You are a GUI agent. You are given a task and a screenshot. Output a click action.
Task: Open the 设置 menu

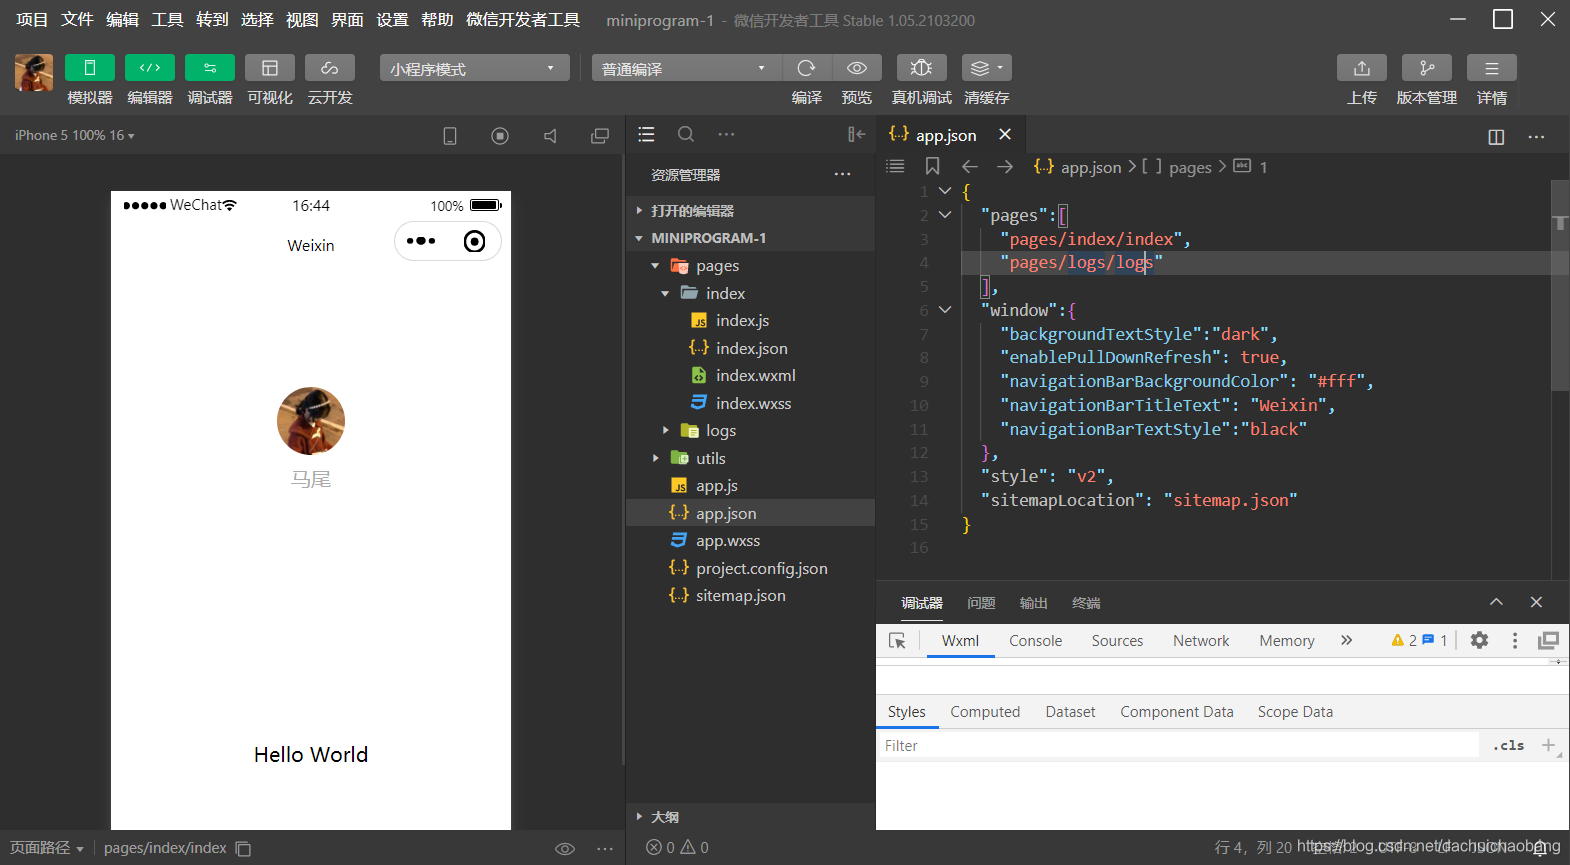[x=392, y=20]
